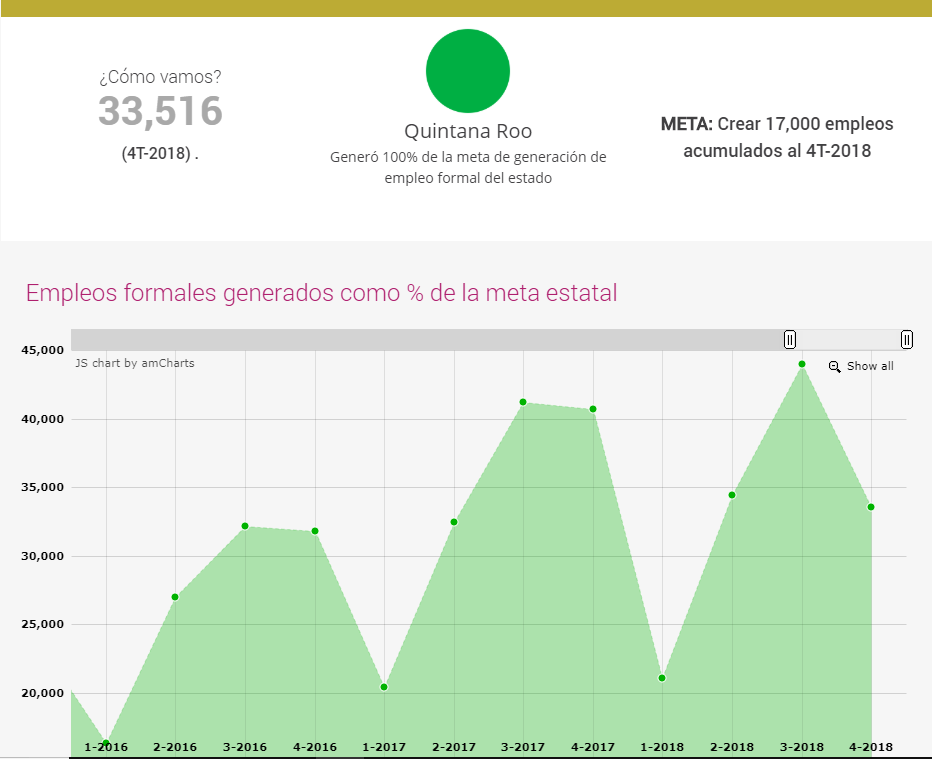The width and height of the screenshot is (932, 759).
Task: Click the Quintana Roo state name
Action: click(468, 131)
